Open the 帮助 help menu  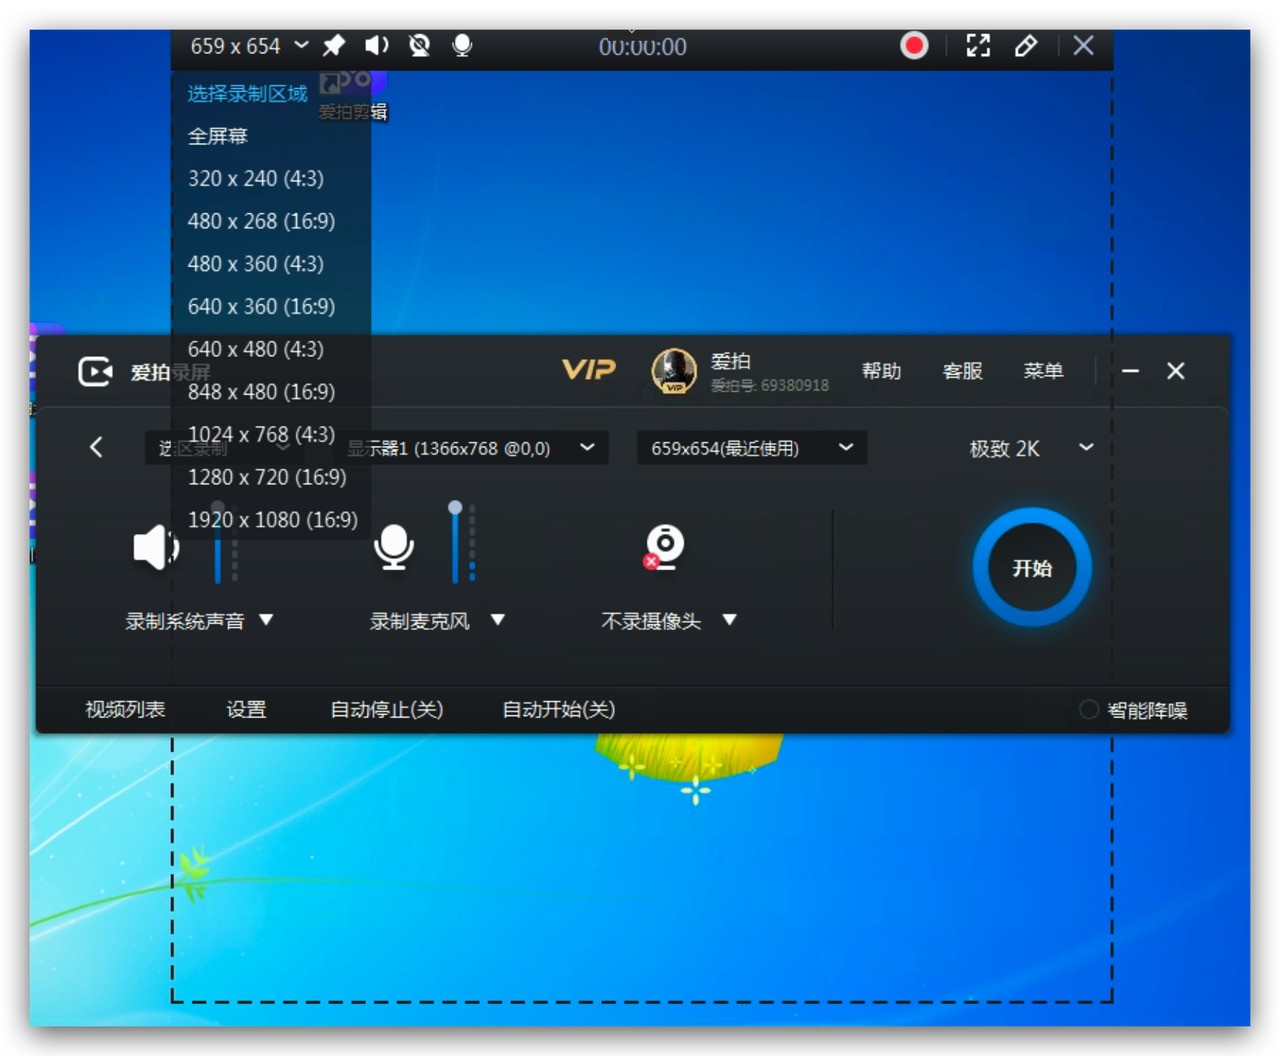881,371
